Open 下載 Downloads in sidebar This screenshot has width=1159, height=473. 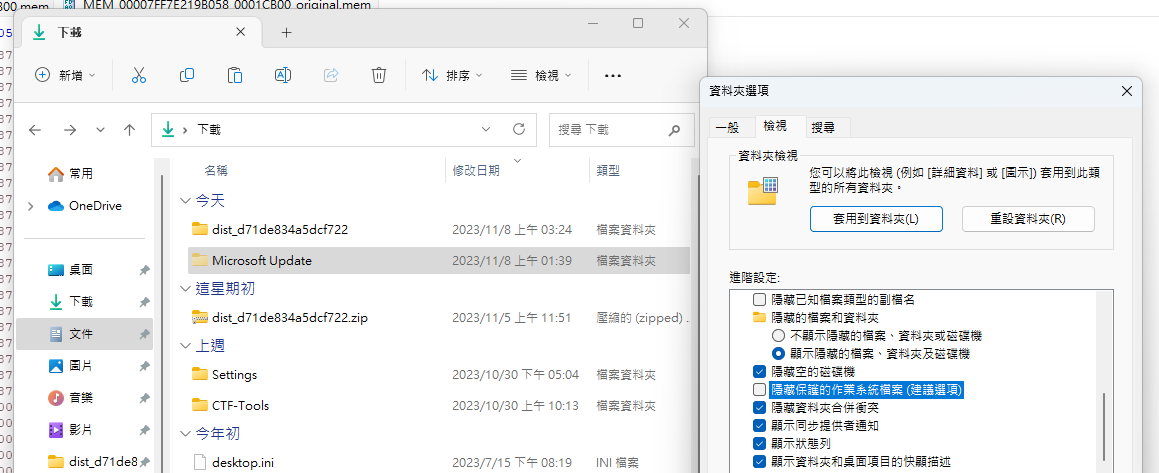[81, 302]
